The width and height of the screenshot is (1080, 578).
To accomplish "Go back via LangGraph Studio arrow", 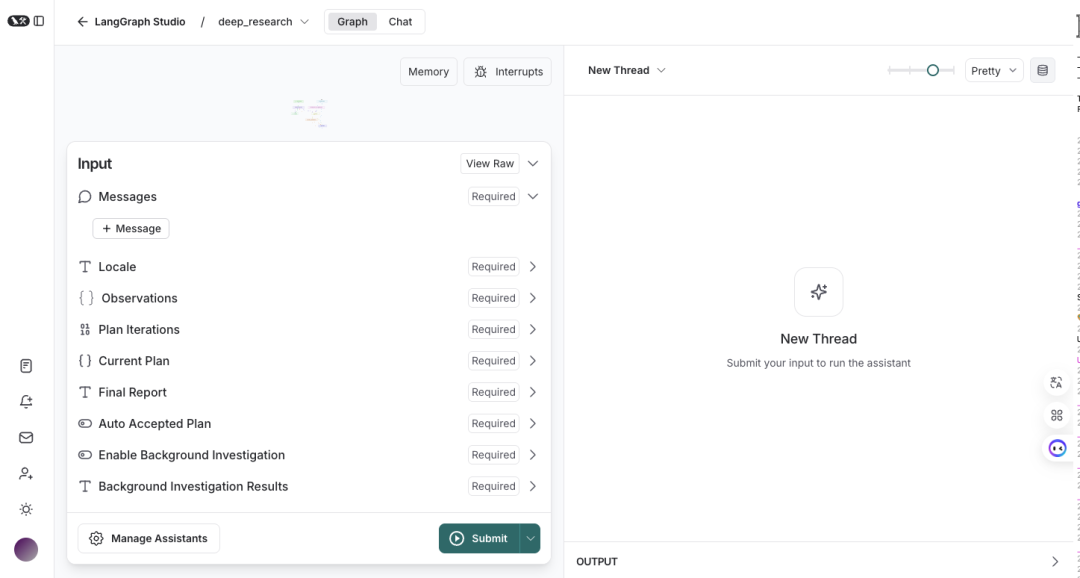I will 83,22.
